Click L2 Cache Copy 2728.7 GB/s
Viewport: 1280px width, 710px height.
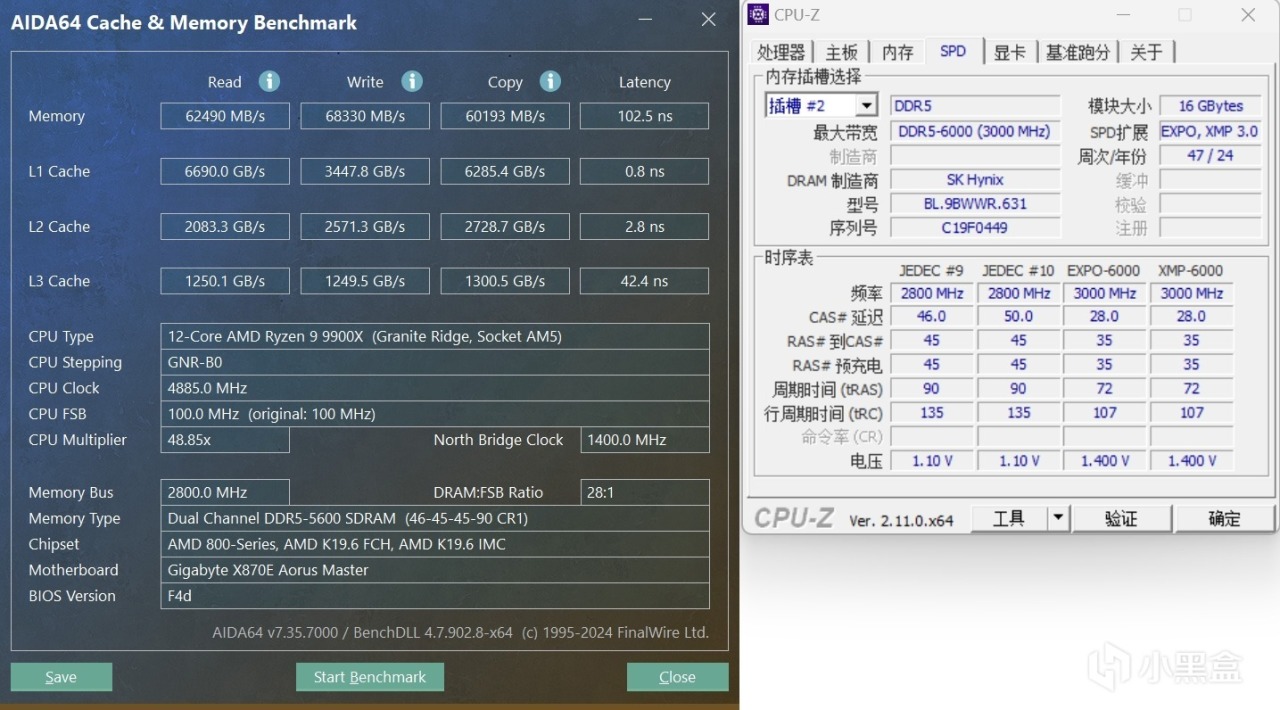click(505, 226)
